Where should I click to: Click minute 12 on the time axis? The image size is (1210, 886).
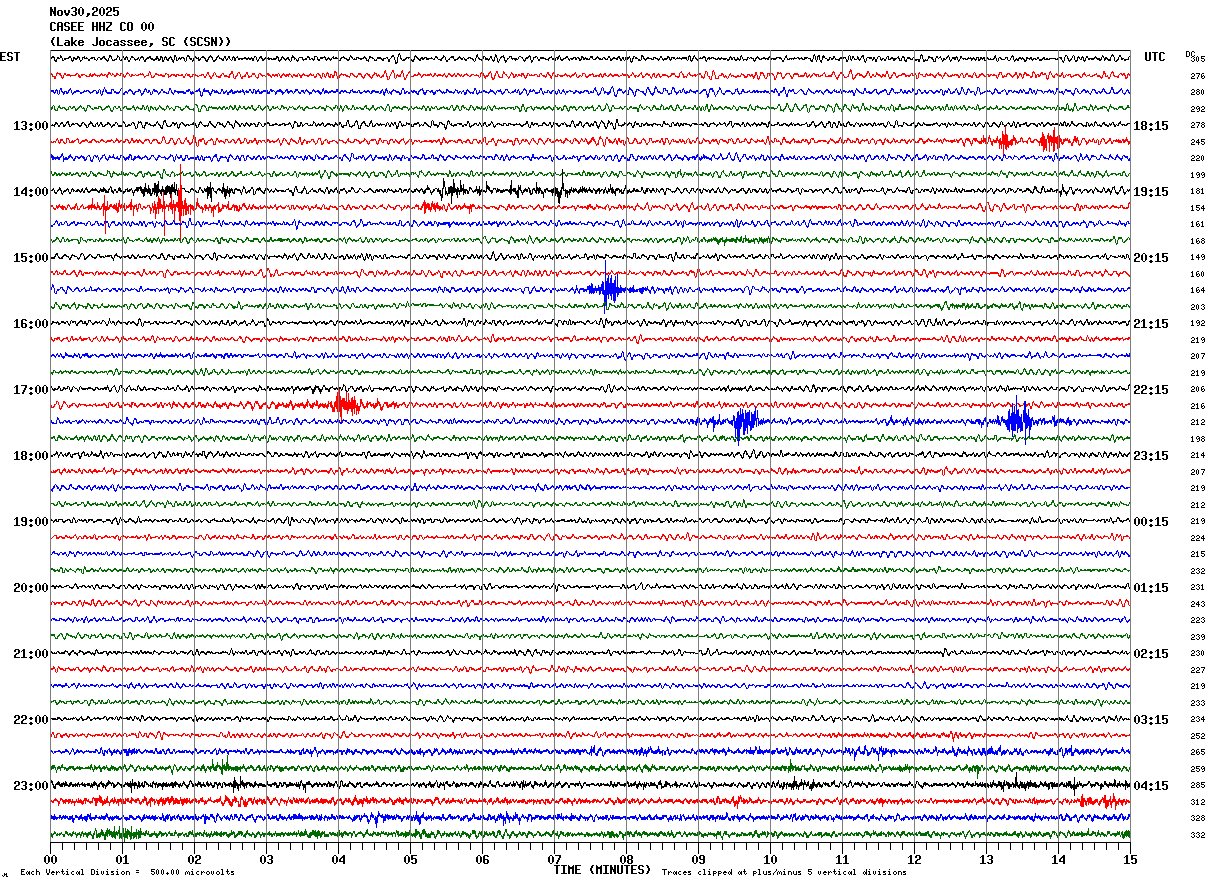pyautogui.click(x=914, y=859)
